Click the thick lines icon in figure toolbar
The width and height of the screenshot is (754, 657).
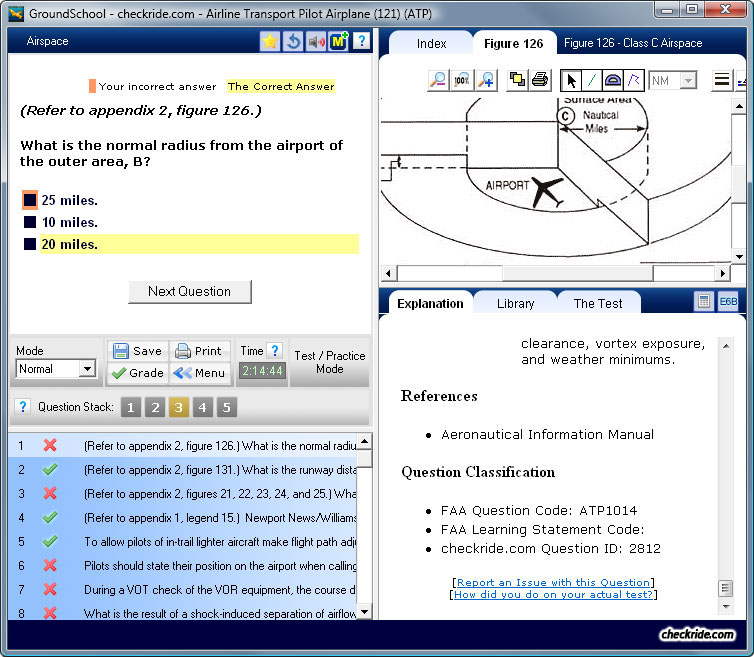722,80
